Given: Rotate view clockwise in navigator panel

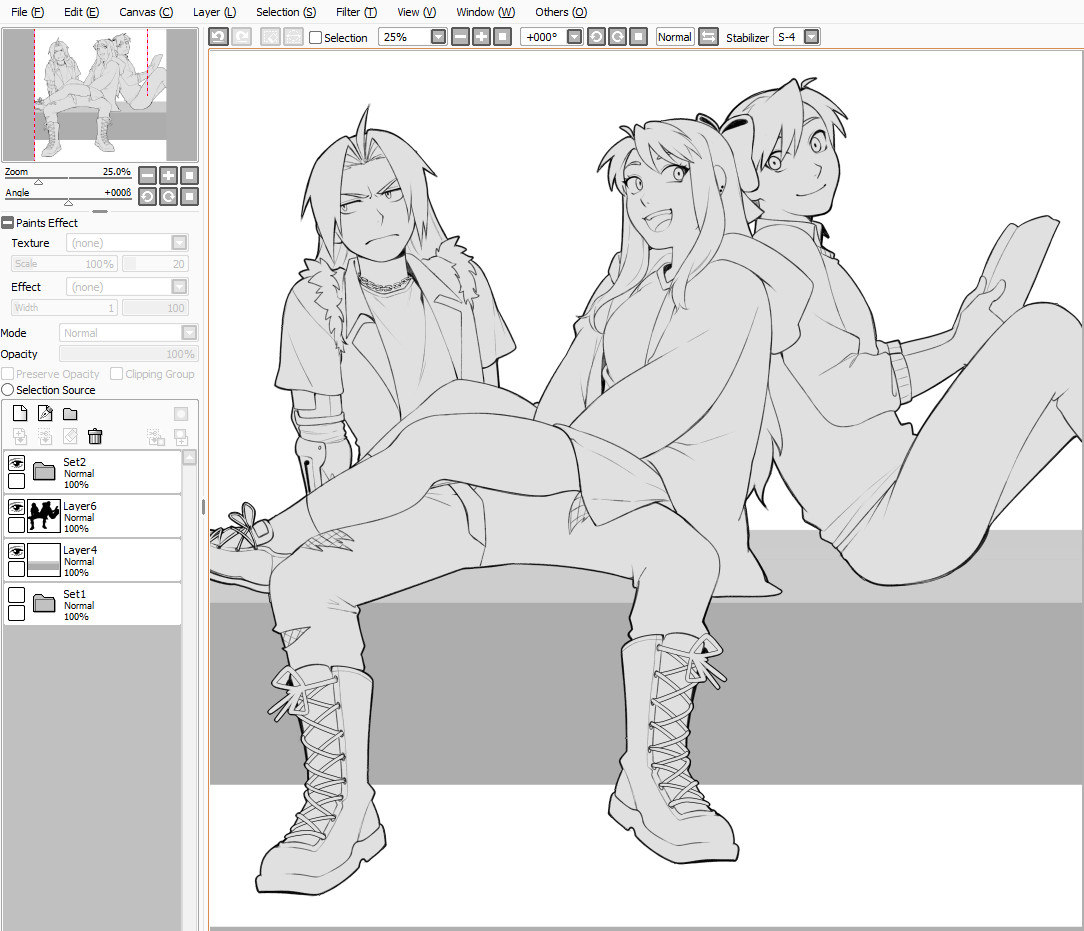Looking at the screenshot, I should 168,197.
